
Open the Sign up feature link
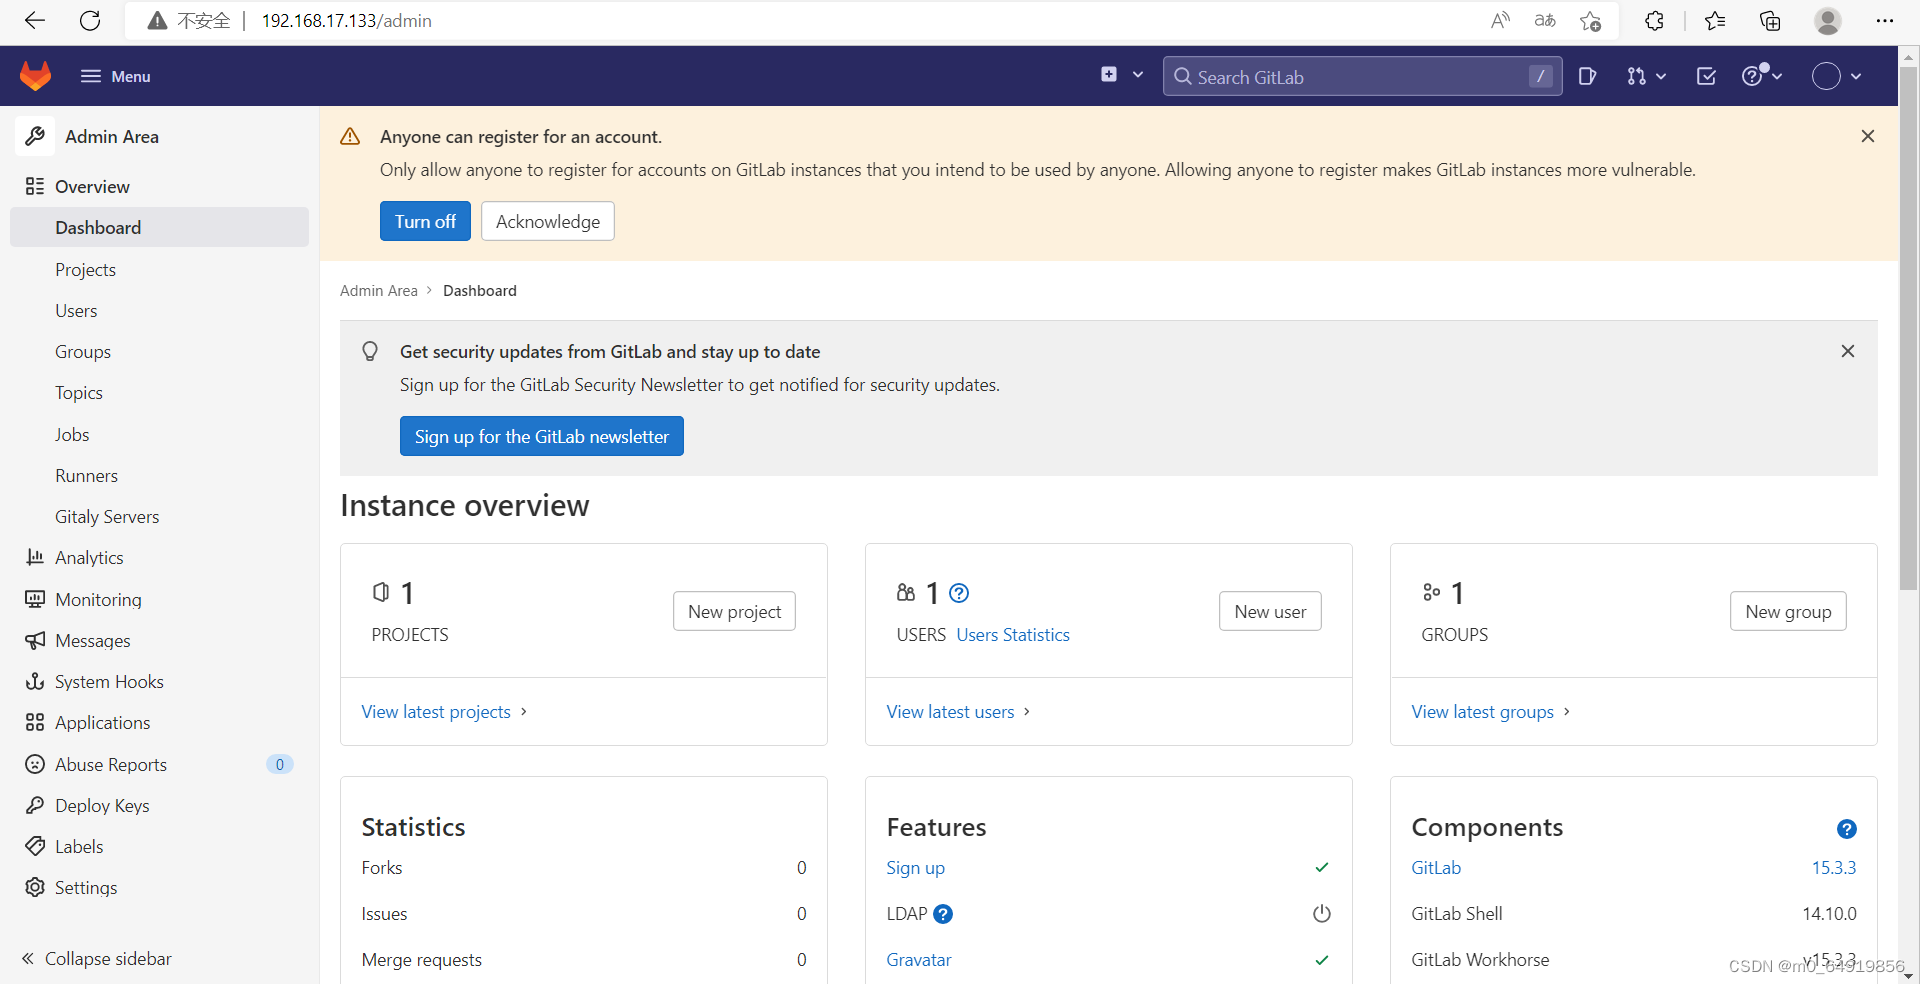point(915,867)
